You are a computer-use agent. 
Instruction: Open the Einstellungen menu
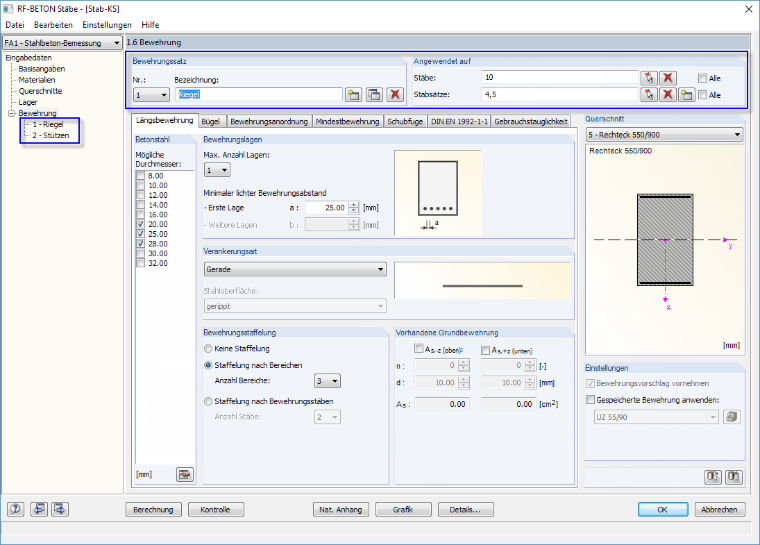coord(107,25)
